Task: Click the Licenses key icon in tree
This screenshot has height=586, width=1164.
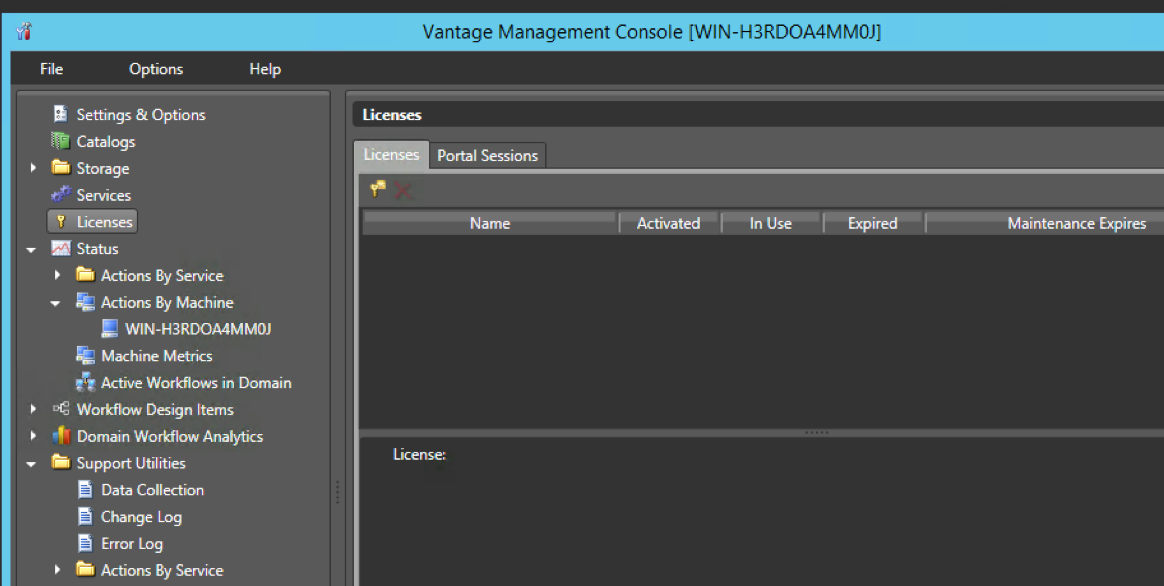Action: click(62, 221)
